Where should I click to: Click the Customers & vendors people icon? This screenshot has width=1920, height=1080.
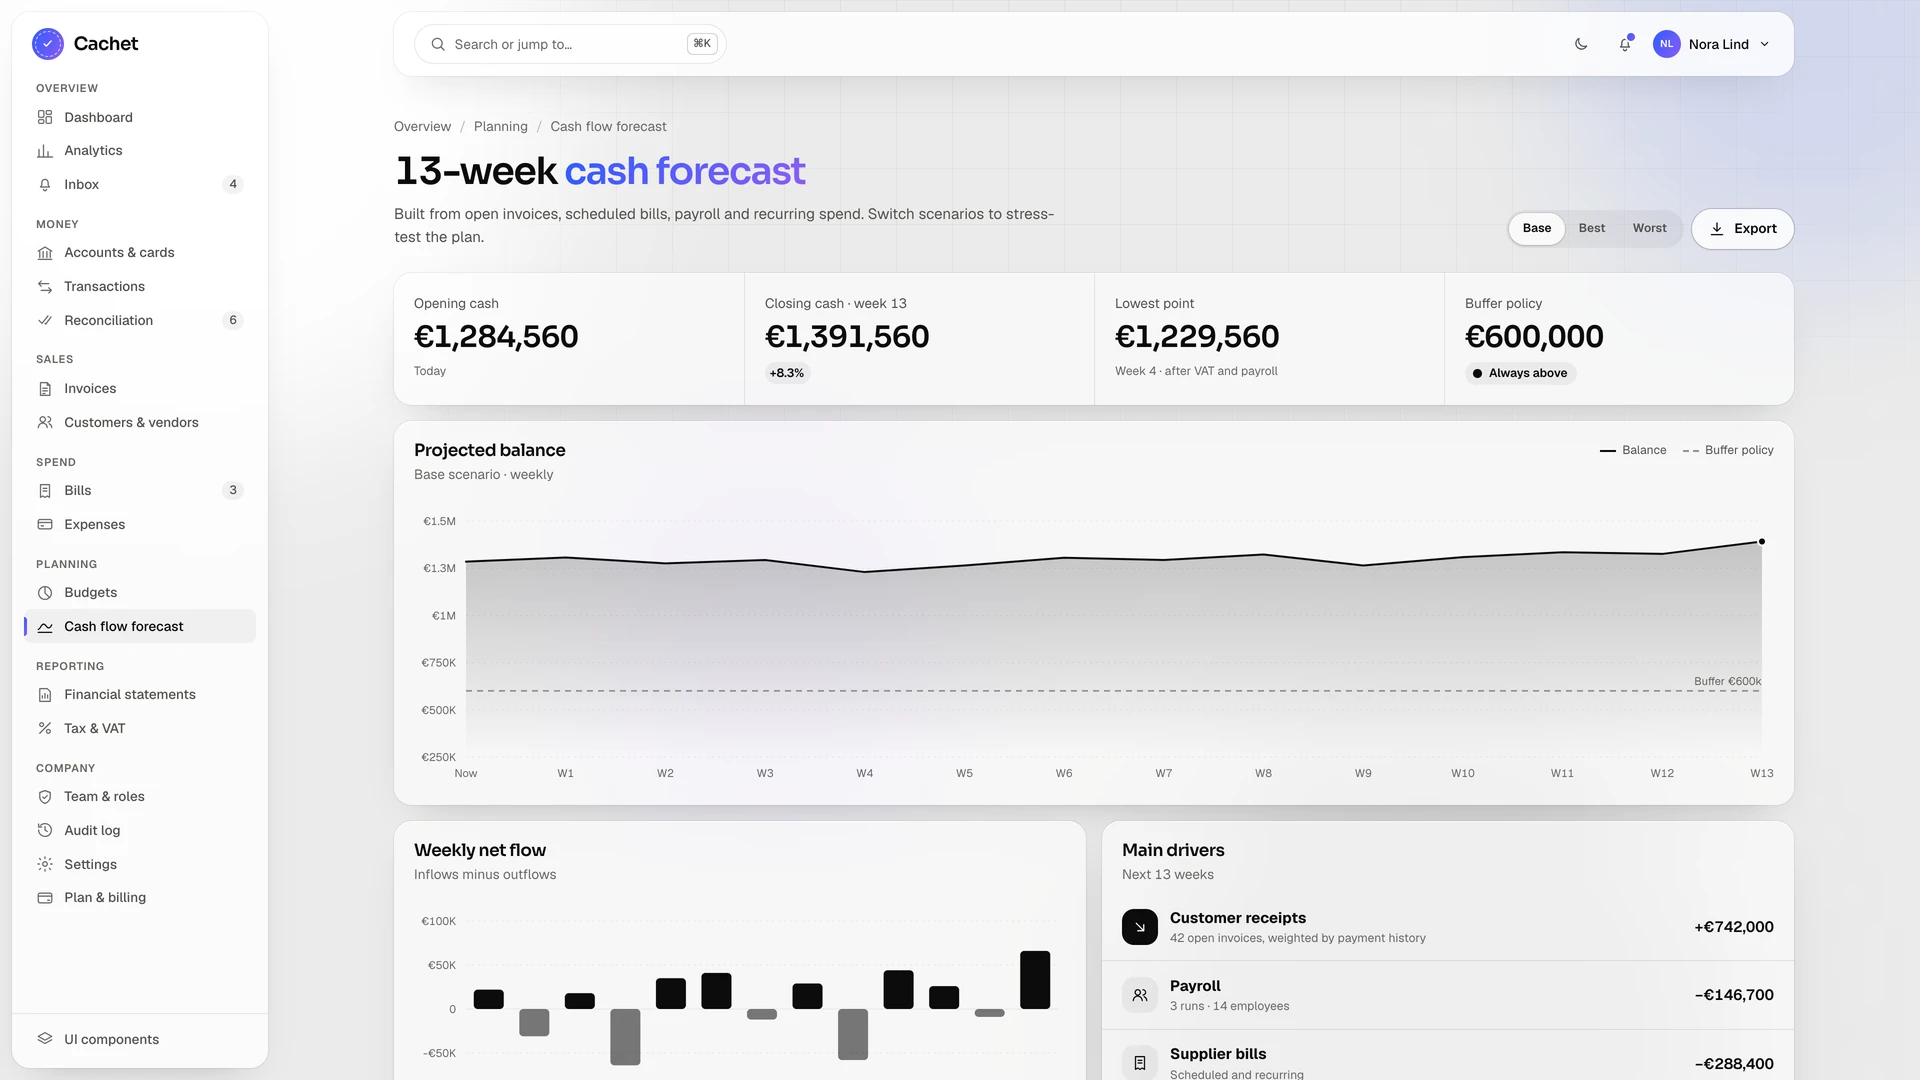click(45, 423)
